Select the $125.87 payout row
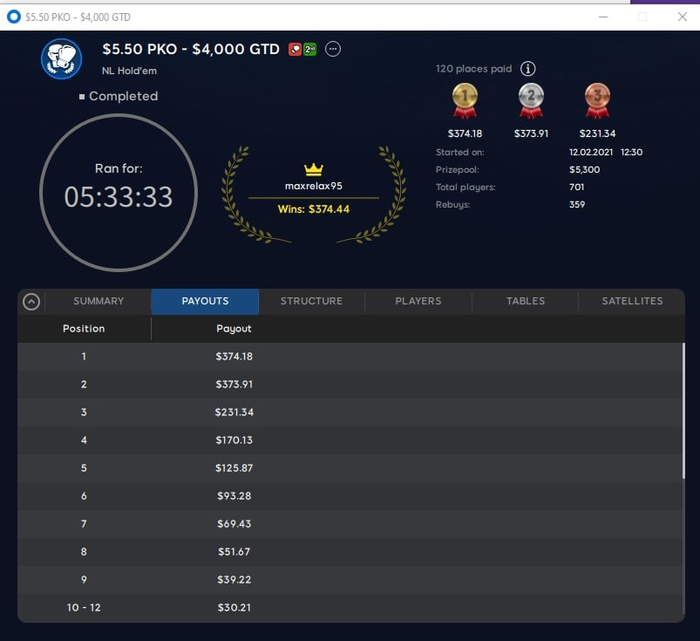 coord(349,468)
